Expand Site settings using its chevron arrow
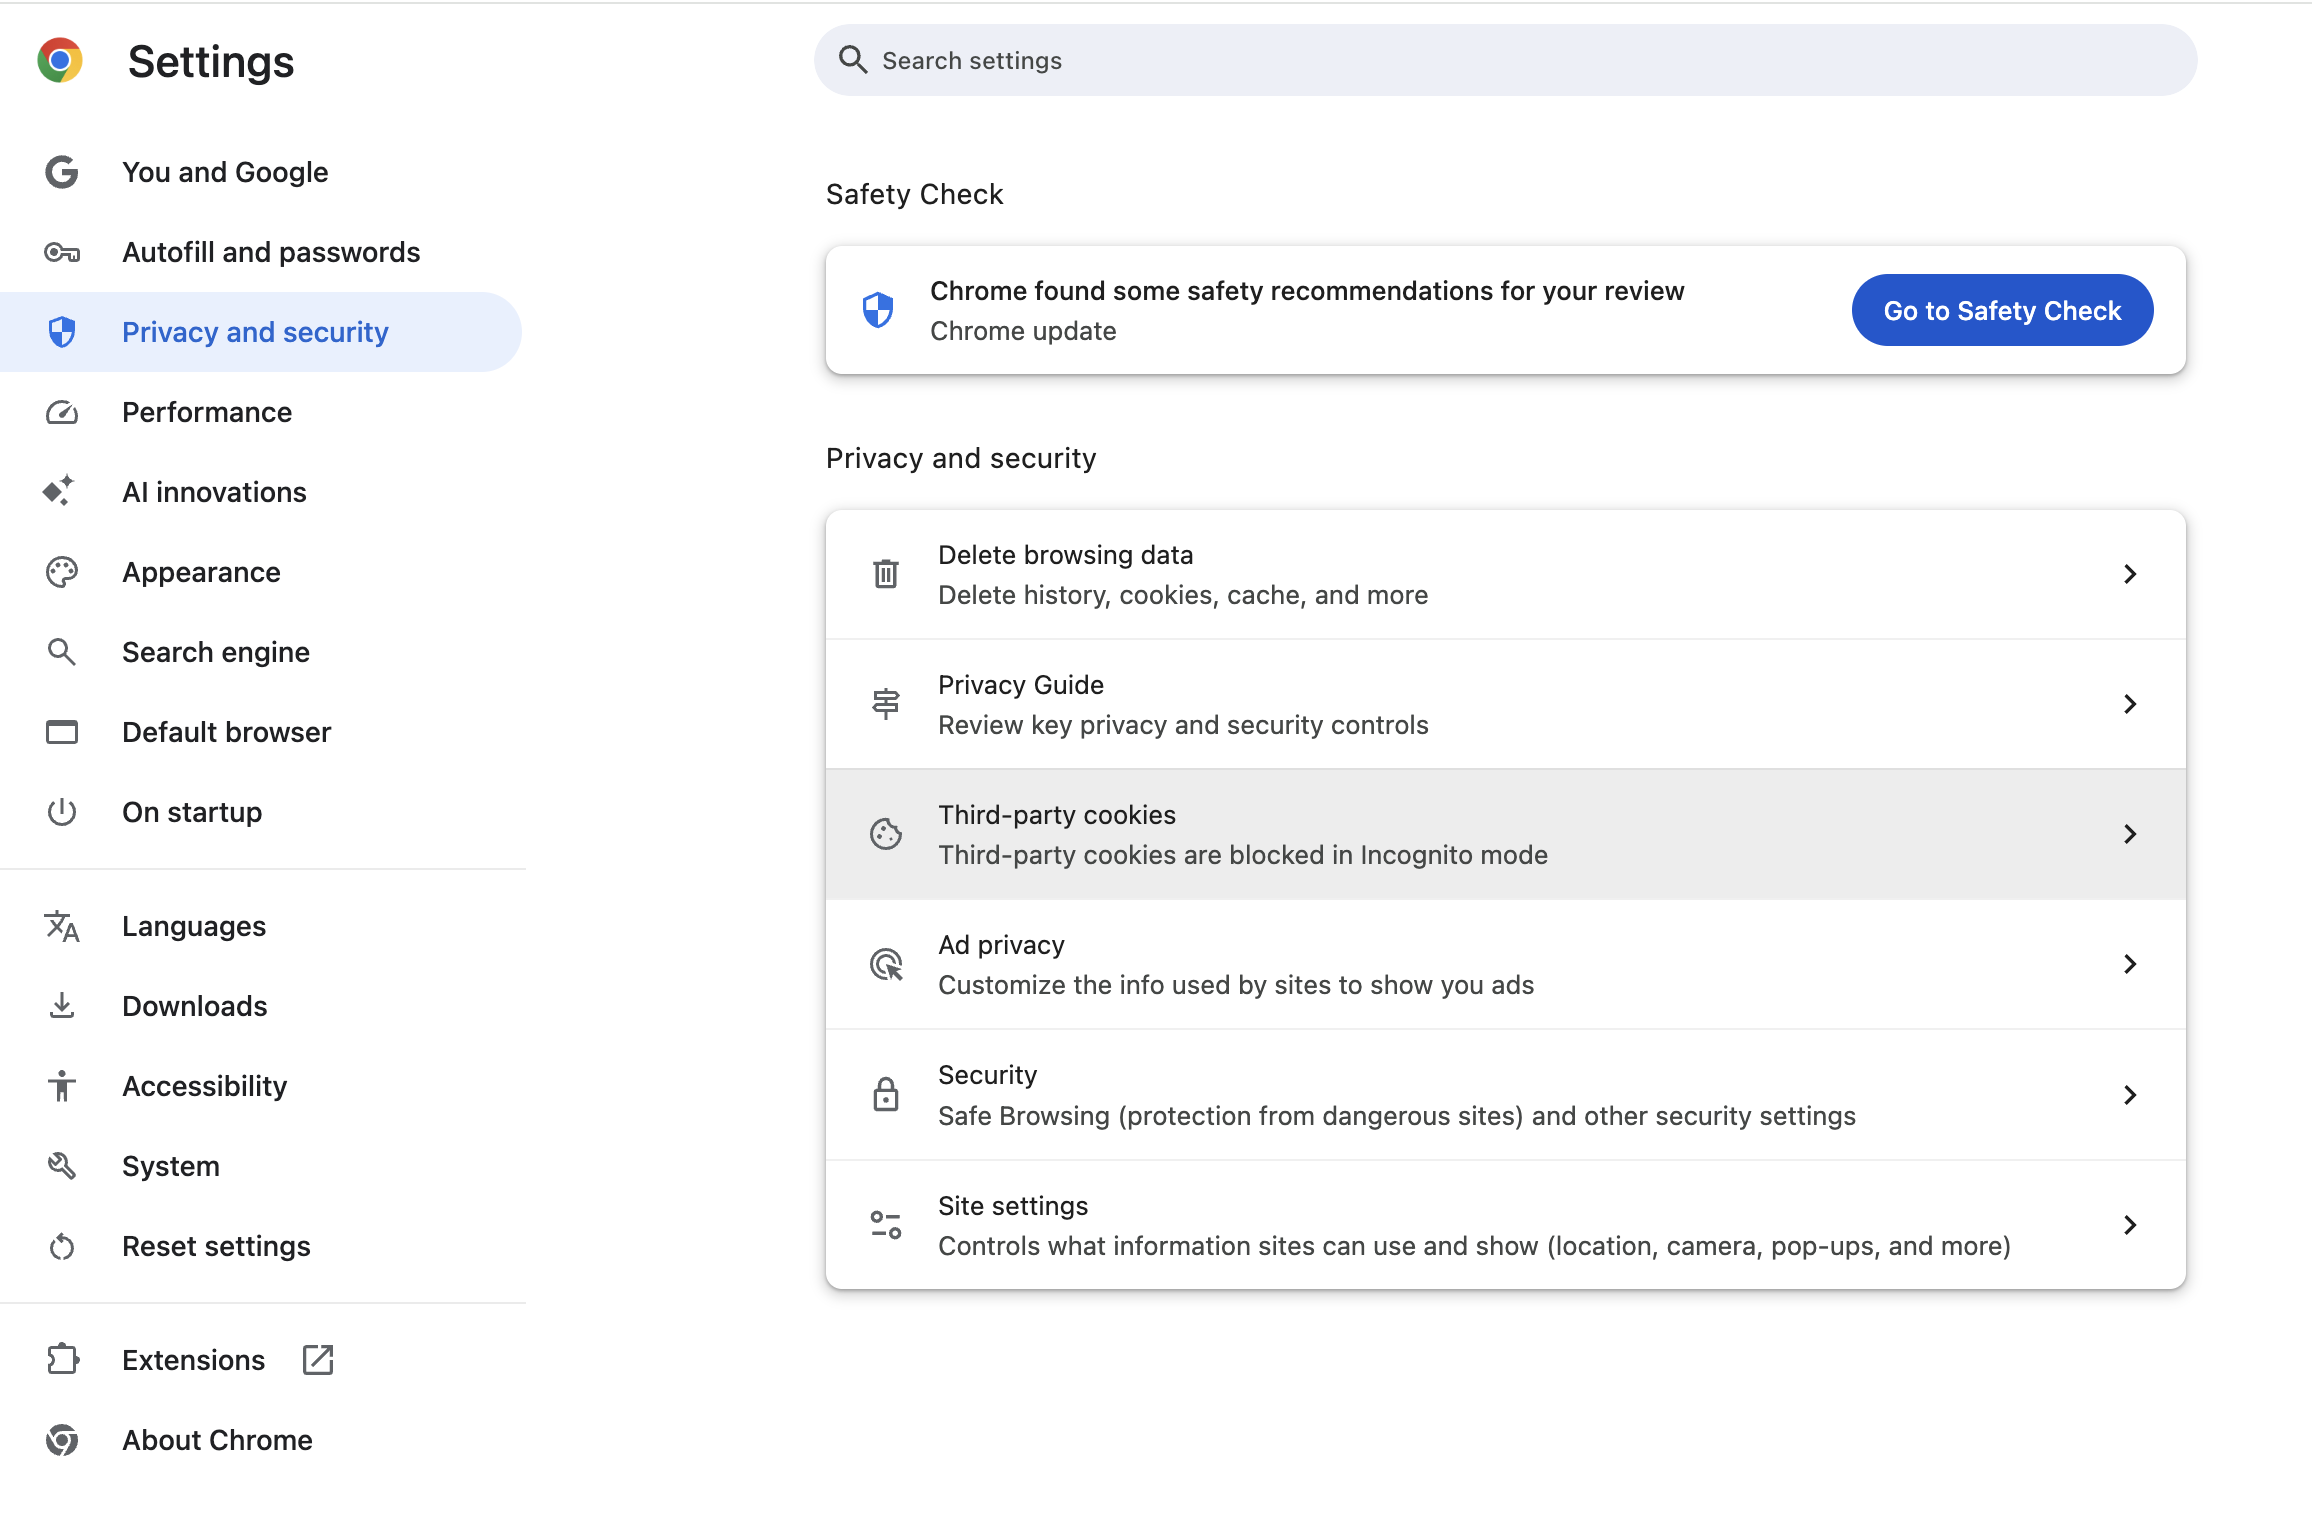The image size is (2312, 1520). click(x=2130, y=1225)
